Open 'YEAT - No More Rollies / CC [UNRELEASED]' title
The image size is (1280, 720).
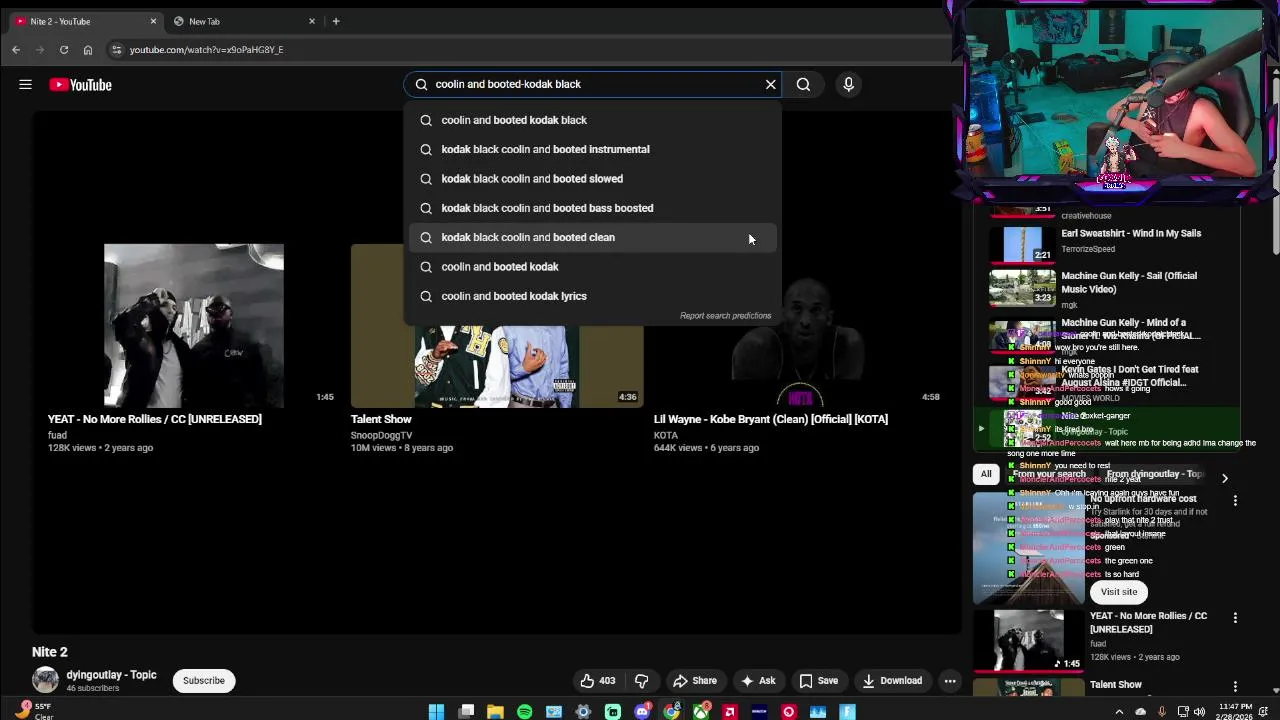[x=155, y=419]
